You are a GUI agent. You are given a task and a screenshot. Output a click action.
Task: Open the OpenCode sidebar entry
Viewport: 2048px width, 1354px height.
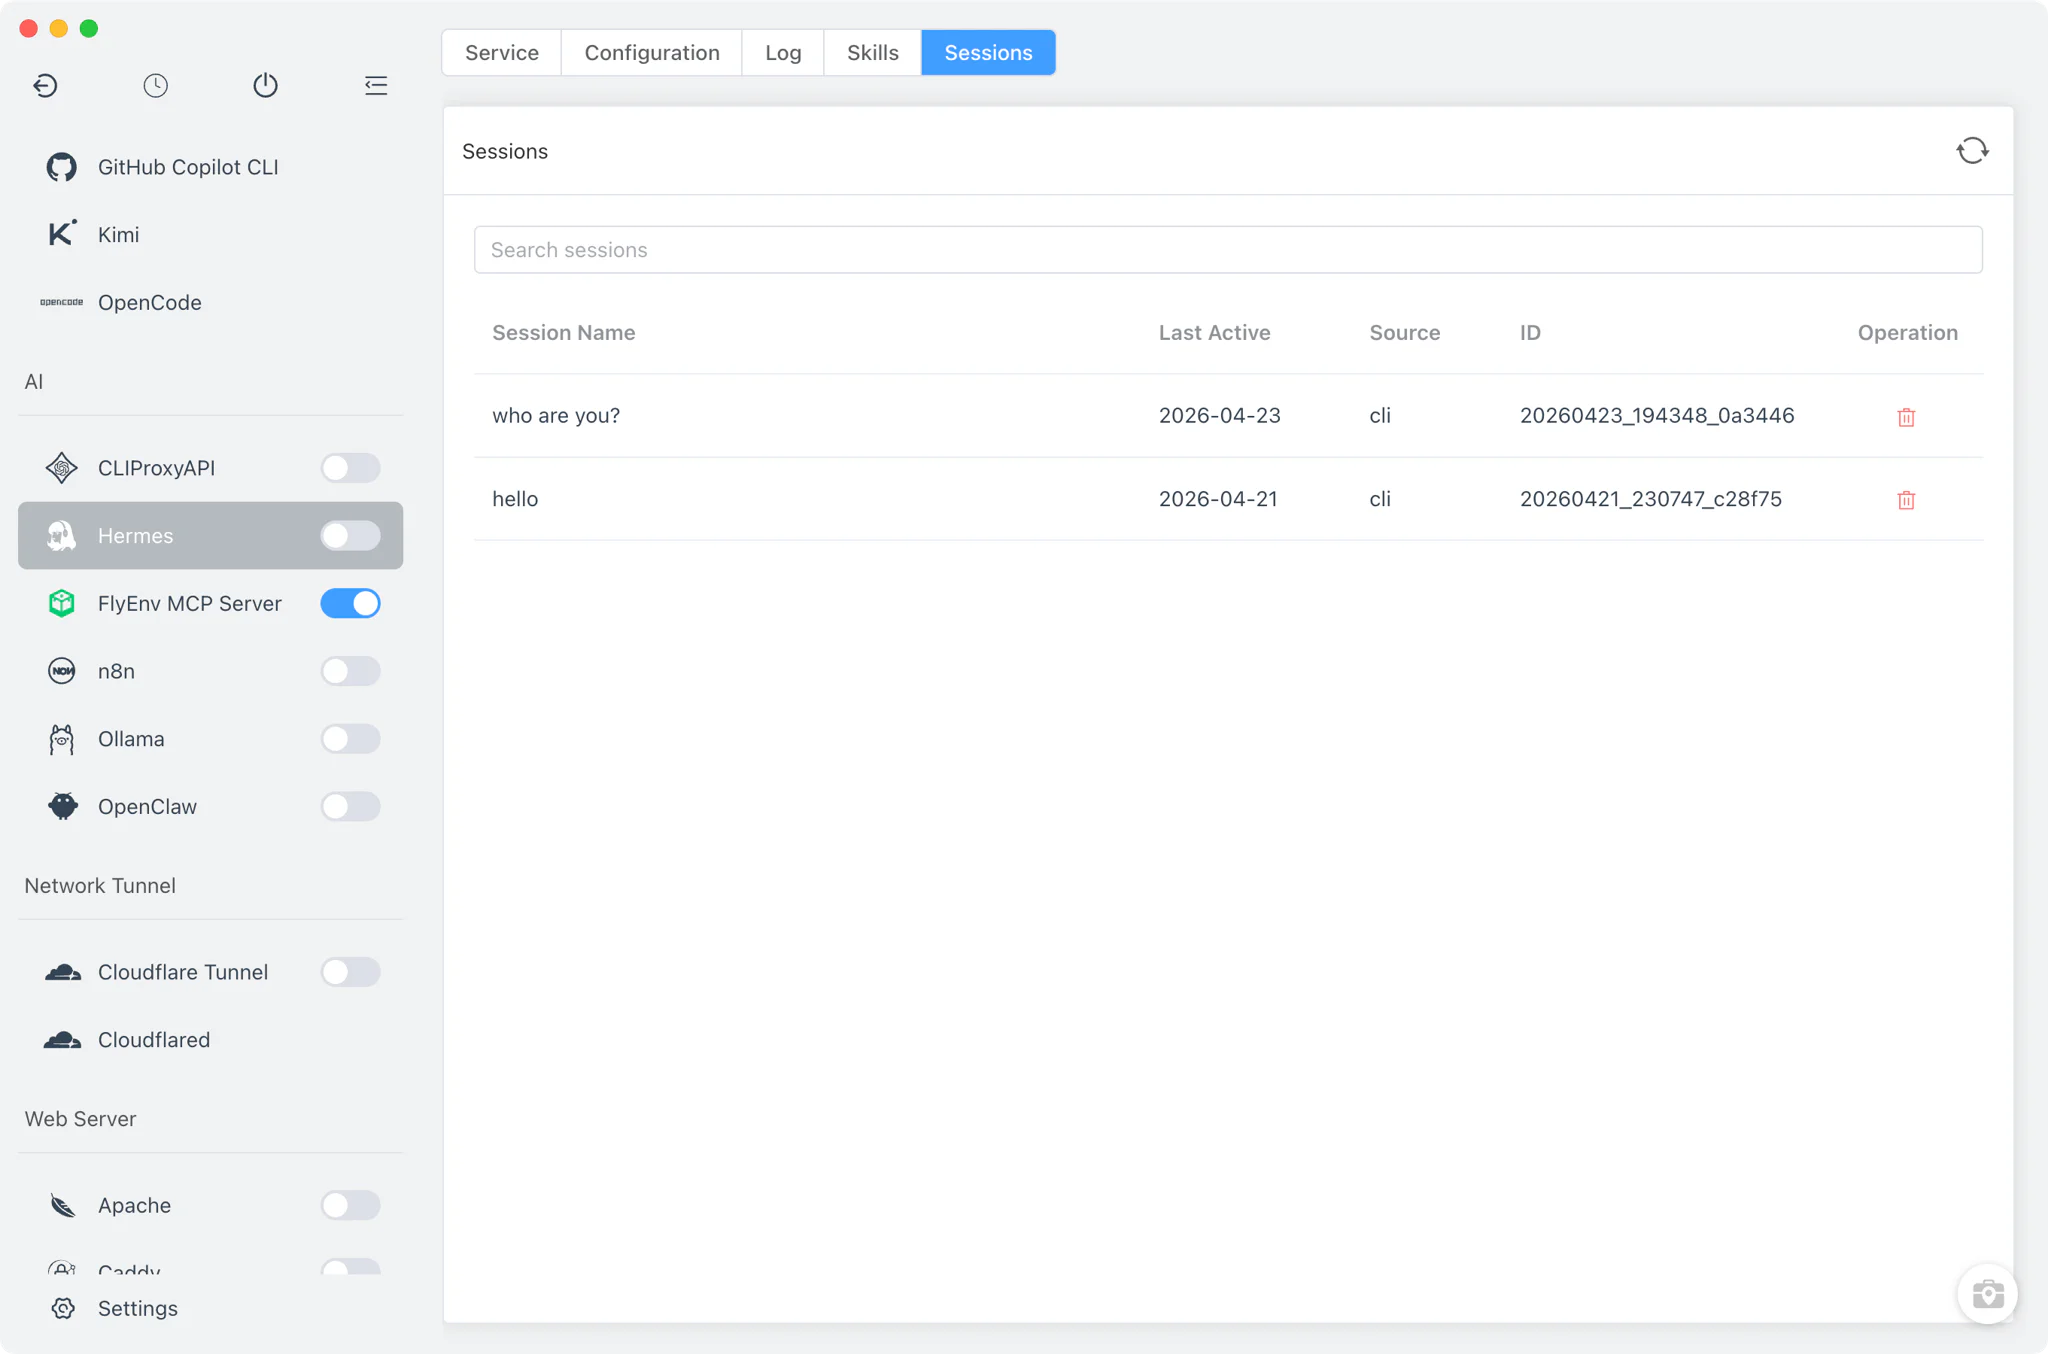(x=210, y=302)
